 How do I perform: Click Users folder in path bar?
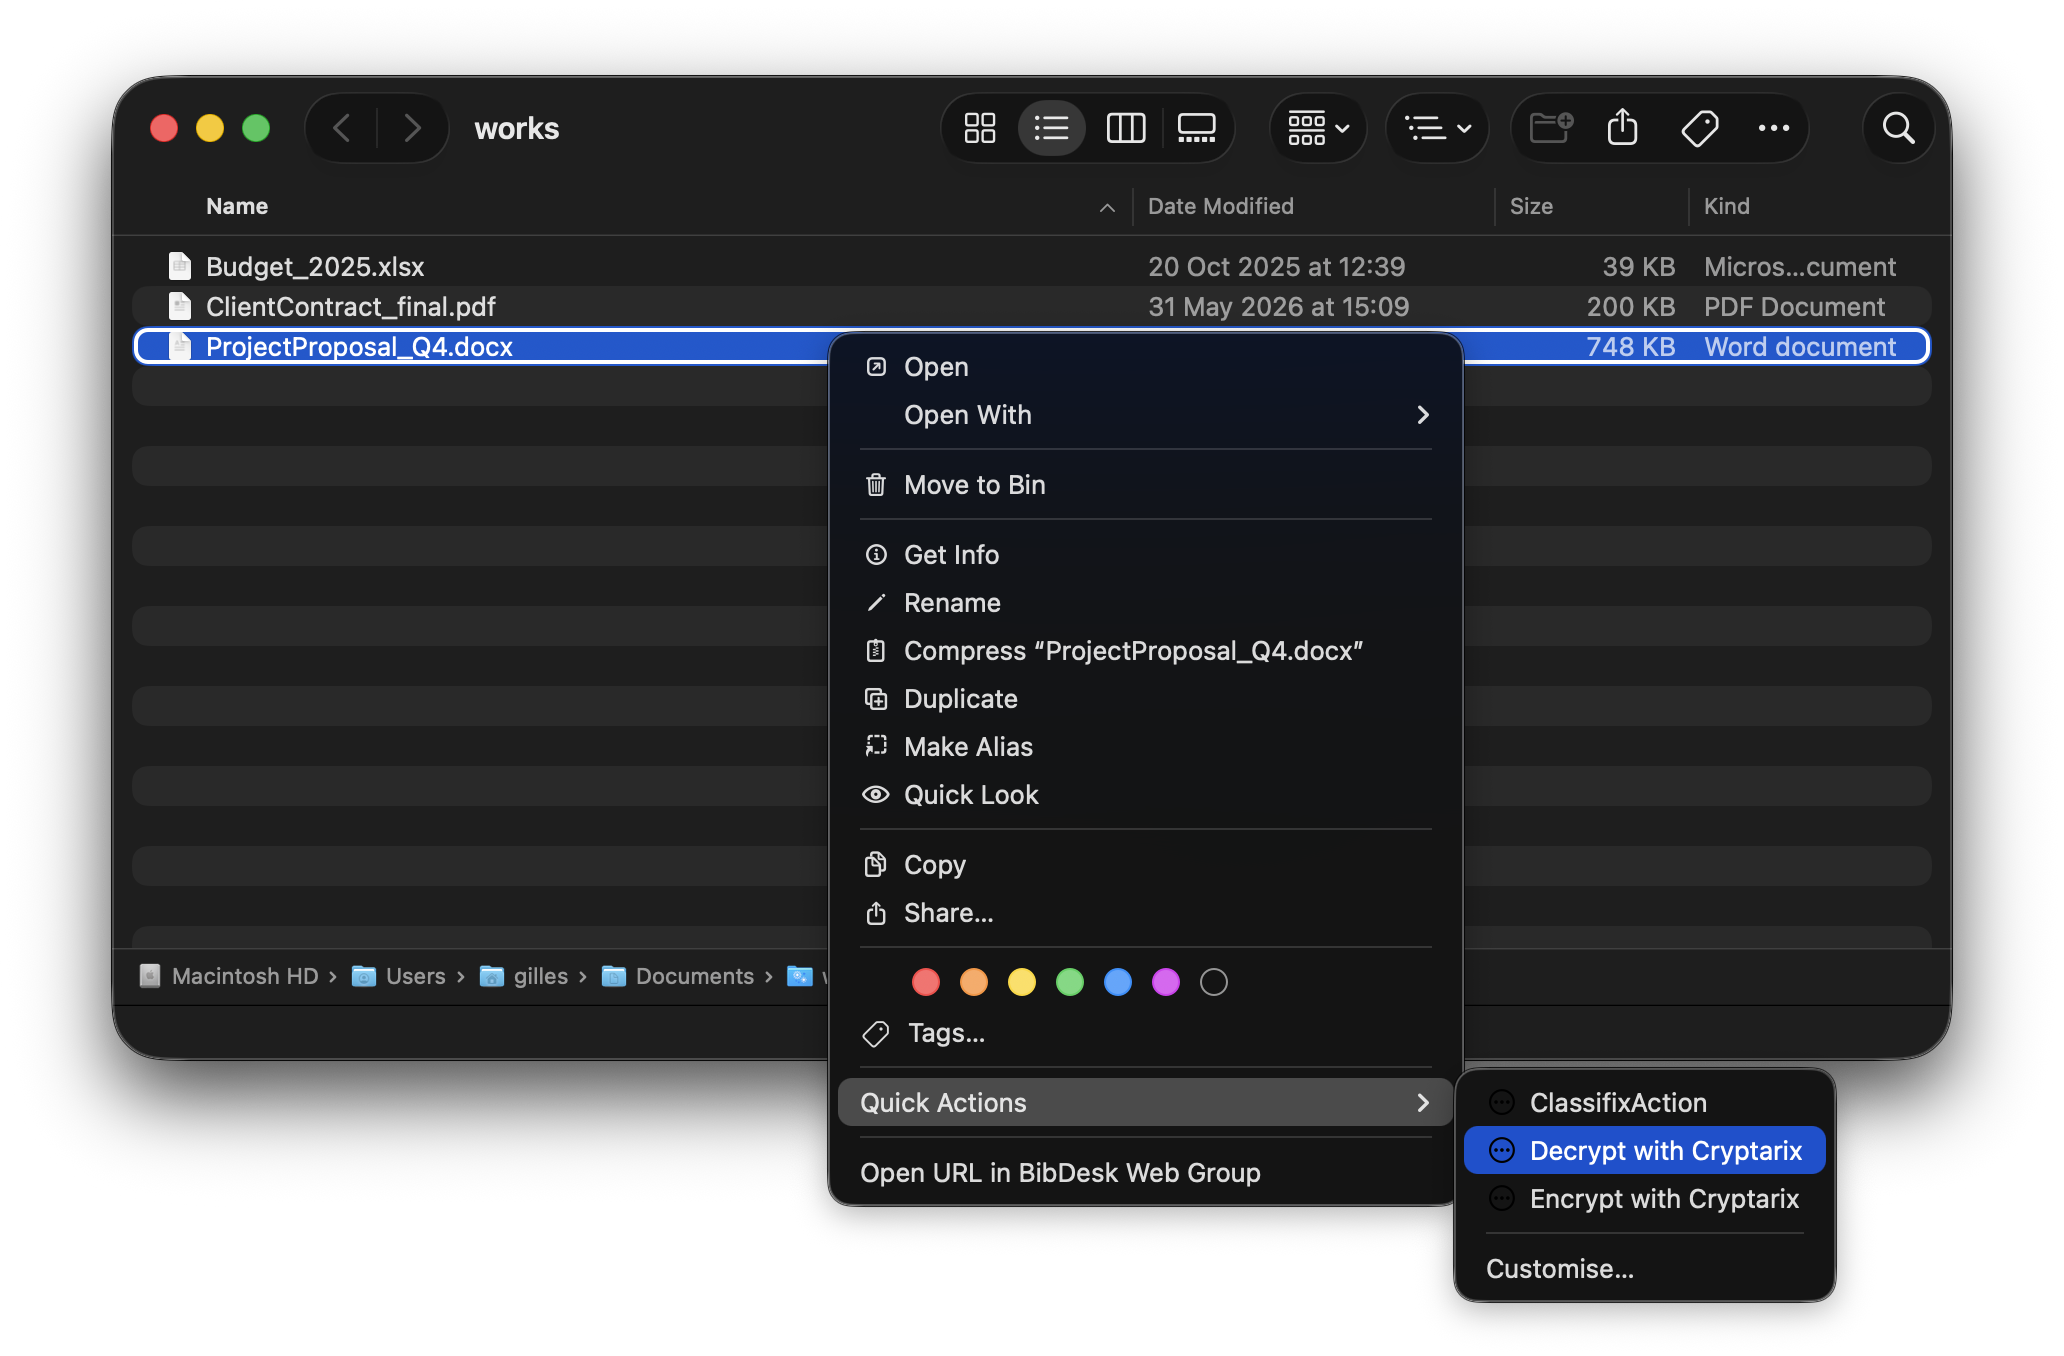point(399,976)
